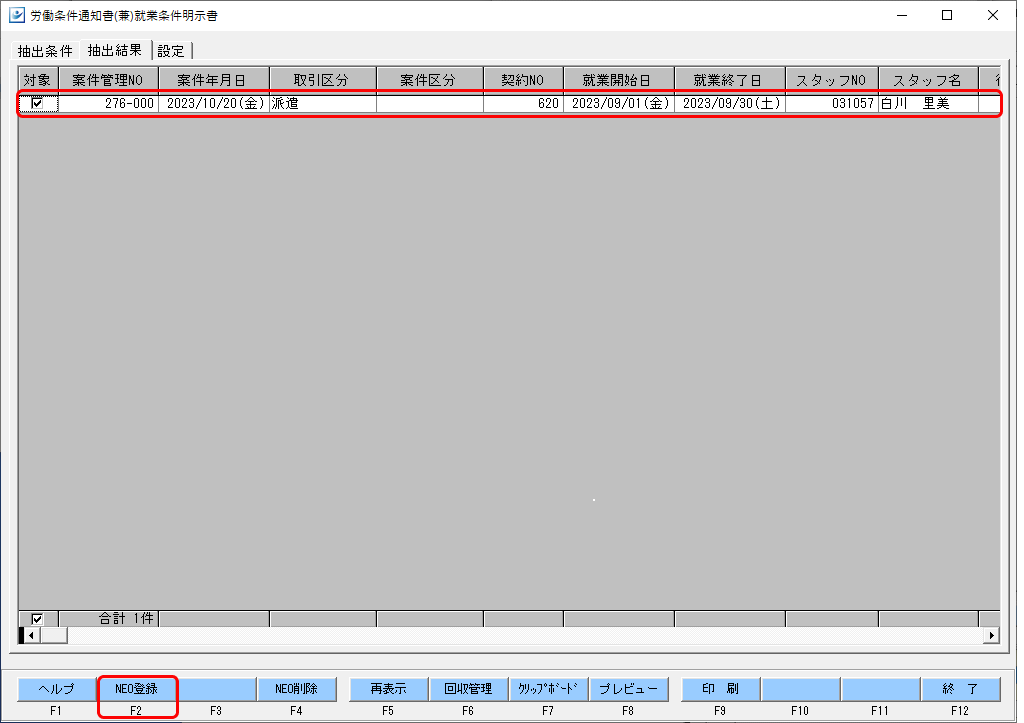Click the 就業終了日 column header

coord(729,80)
